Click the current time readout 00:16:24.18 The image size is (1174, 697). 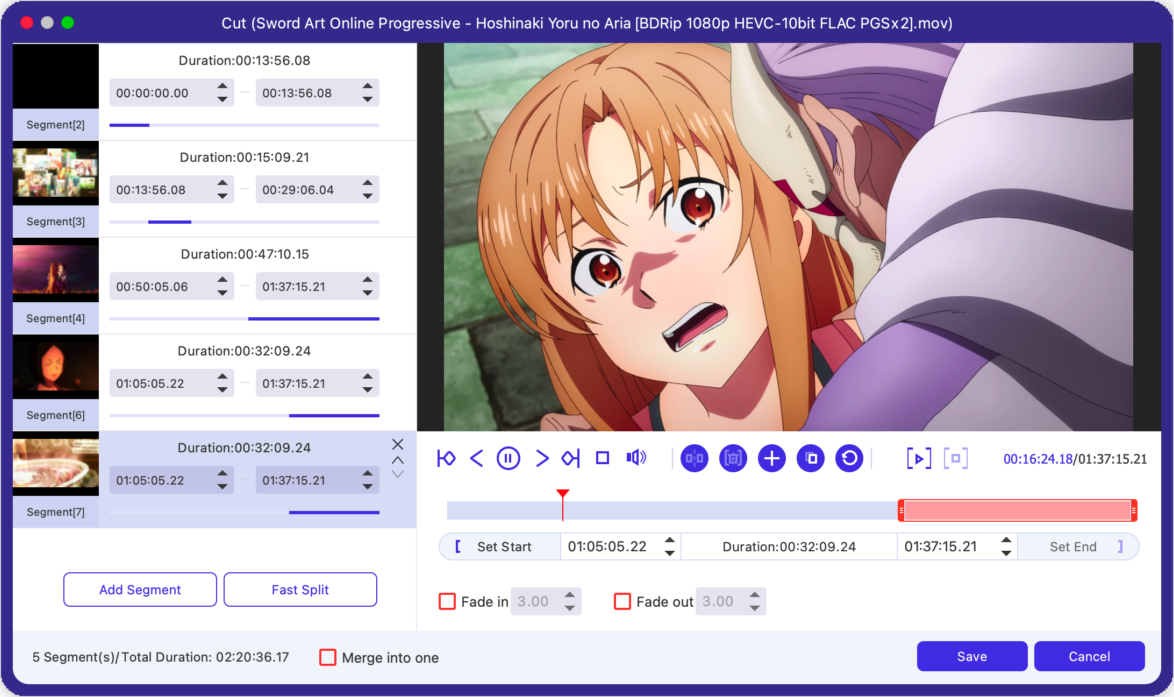[x=1038, y=459]
